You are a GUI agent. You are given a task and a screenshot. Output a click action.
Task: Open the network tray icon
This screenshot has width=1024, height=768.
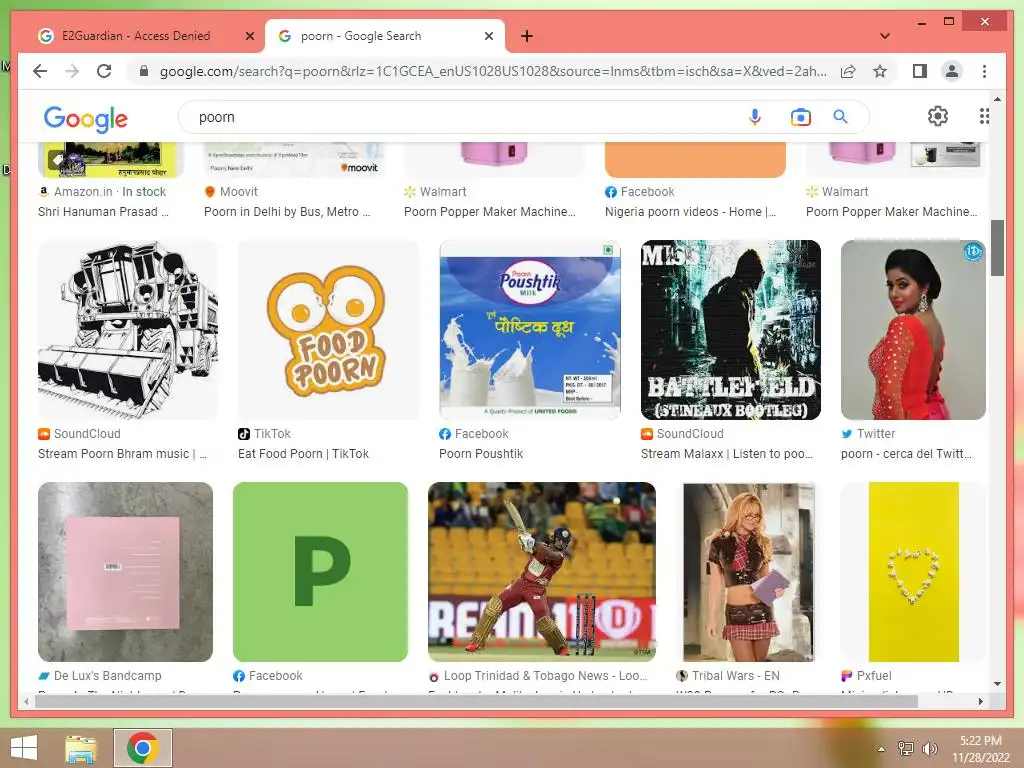pos(905,749)
